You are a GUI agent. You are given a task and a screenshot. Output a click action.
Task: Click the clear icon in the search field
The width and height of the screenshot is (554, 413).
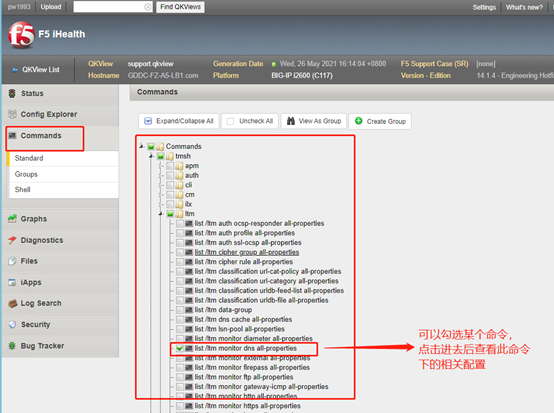point(148,7)
